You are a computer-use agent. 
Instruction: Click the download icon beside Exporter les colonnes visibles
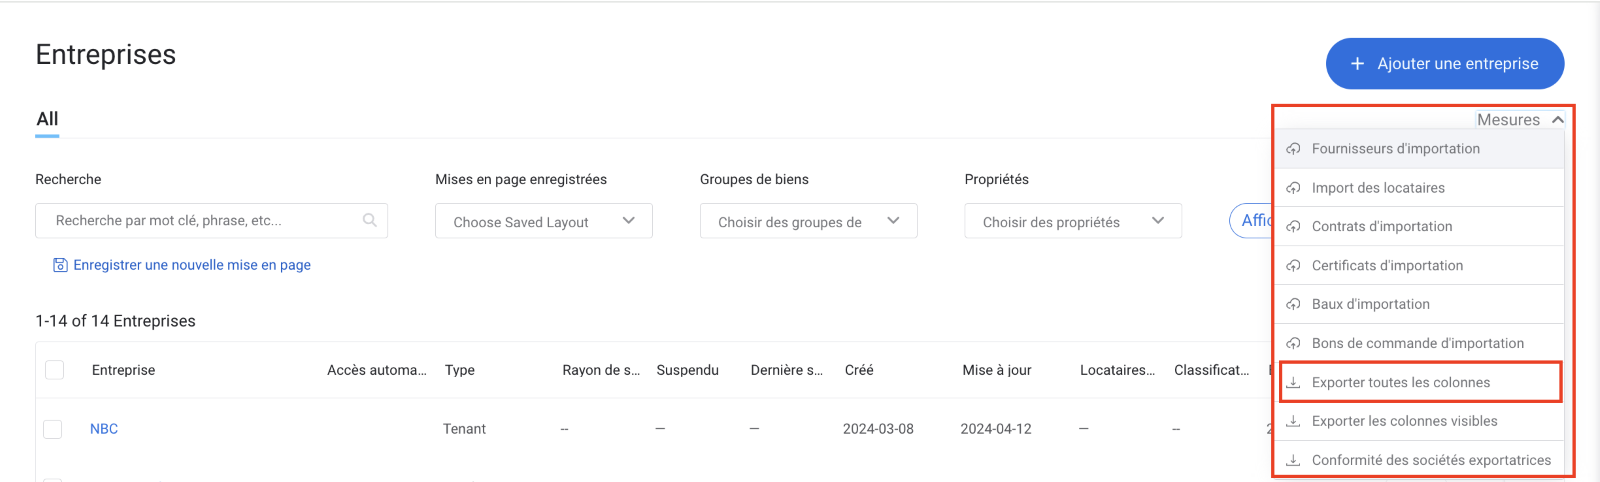click(x=1293, y=421)
